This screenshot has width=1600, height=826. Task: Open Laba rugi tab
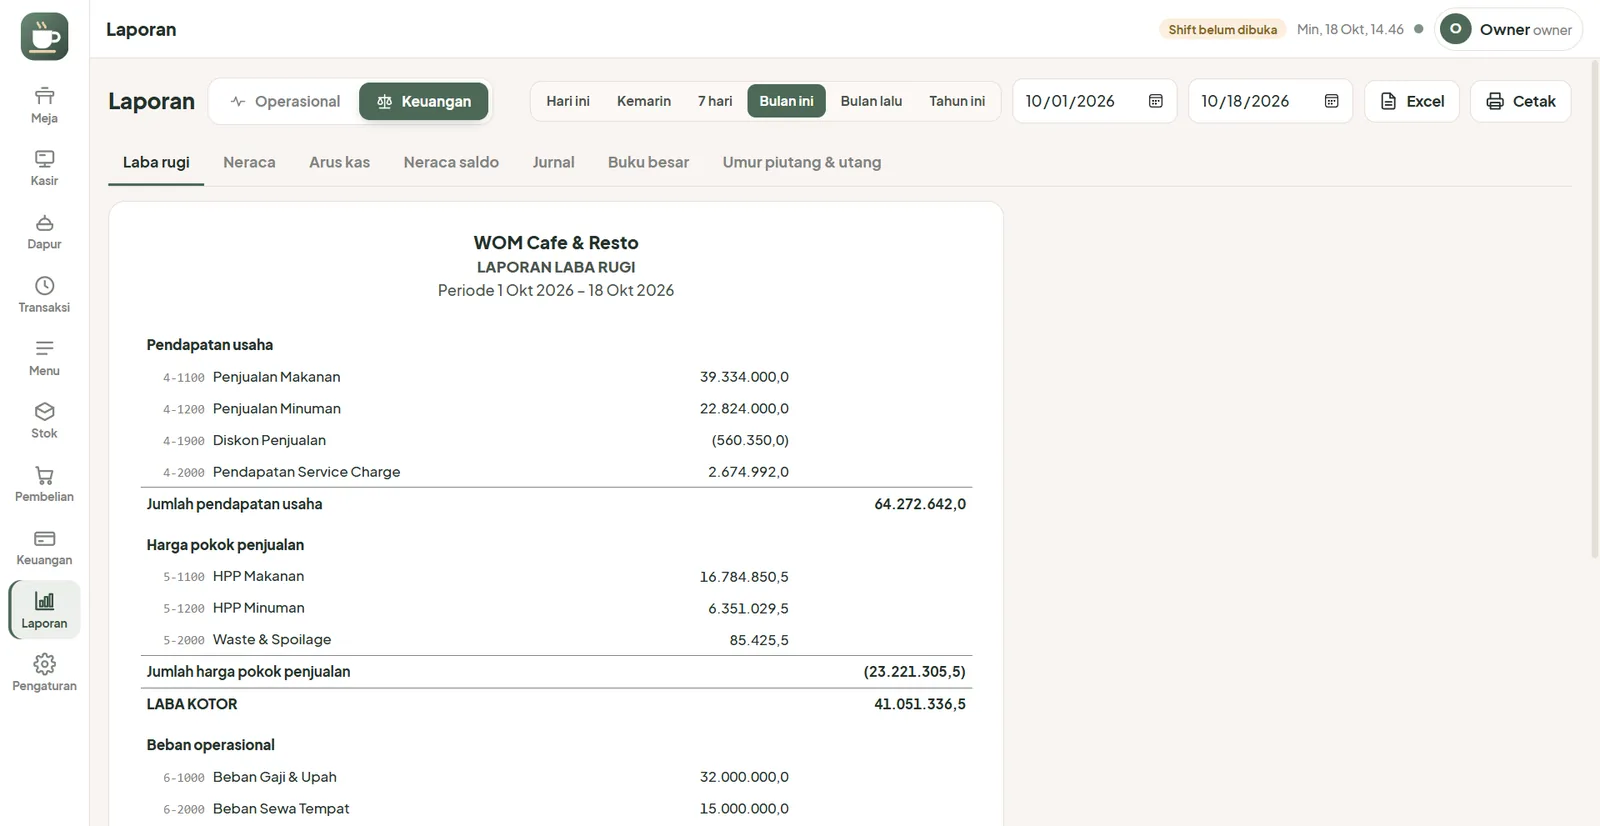[156, 162]
